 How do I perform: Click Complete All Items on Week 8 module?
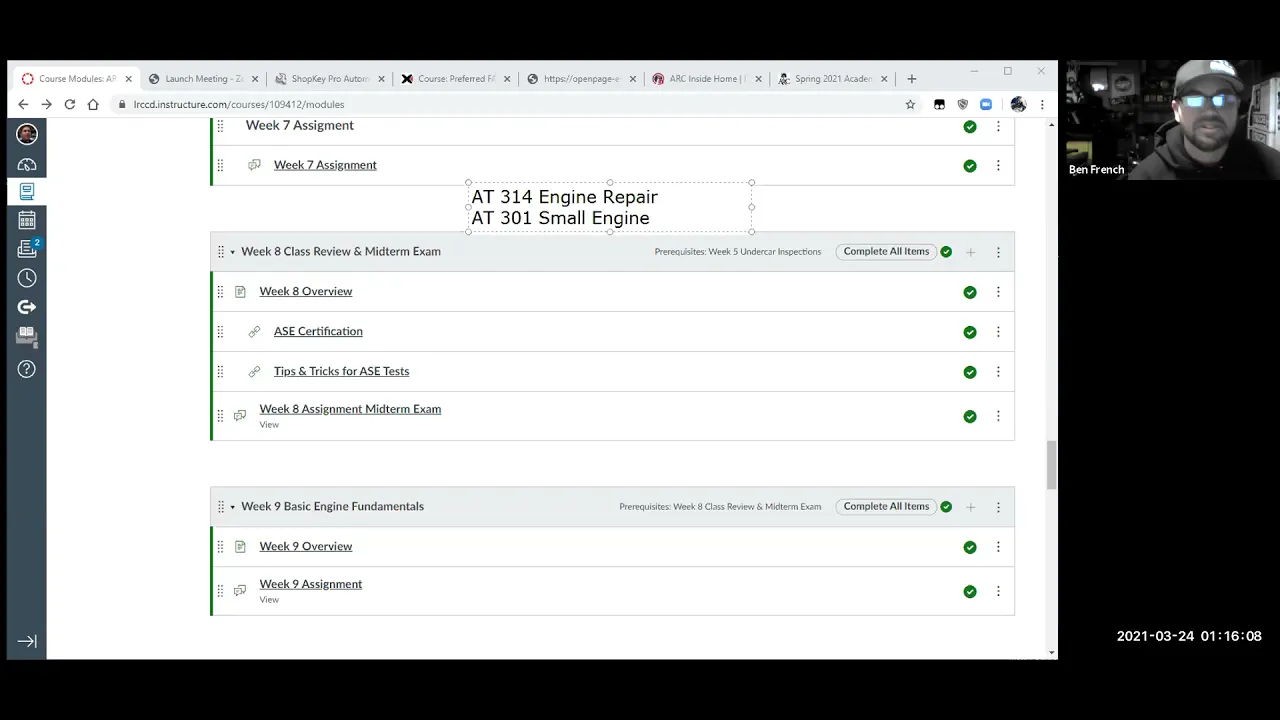886,252
